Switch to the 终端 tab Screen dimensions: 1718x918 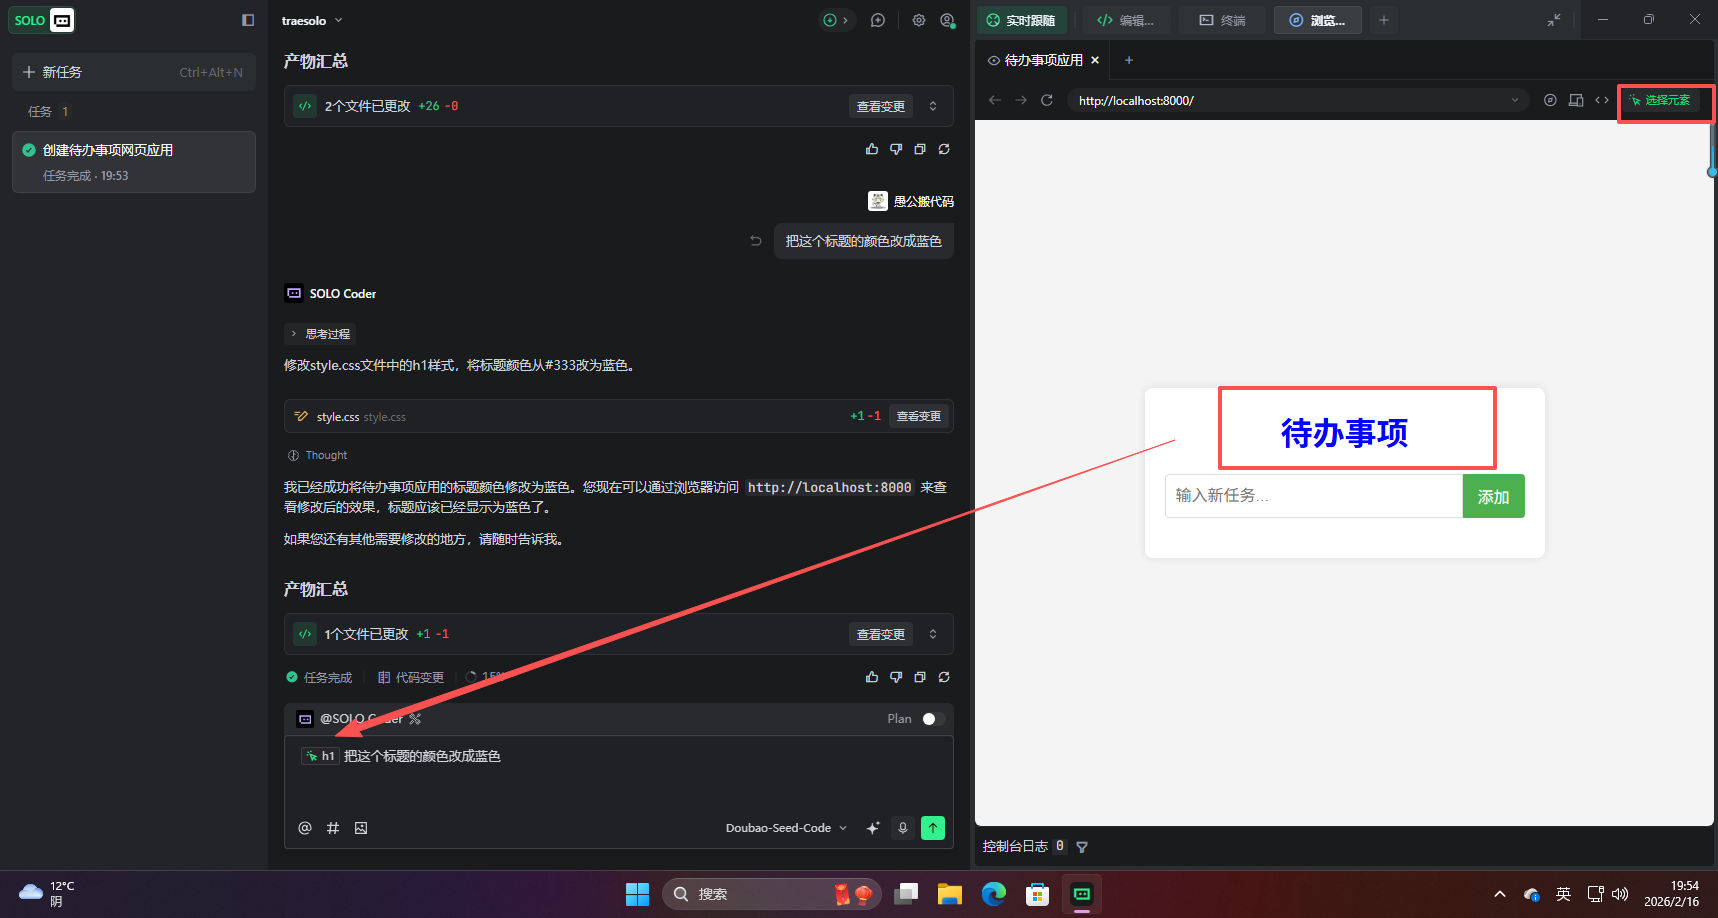coord(1221,20)
